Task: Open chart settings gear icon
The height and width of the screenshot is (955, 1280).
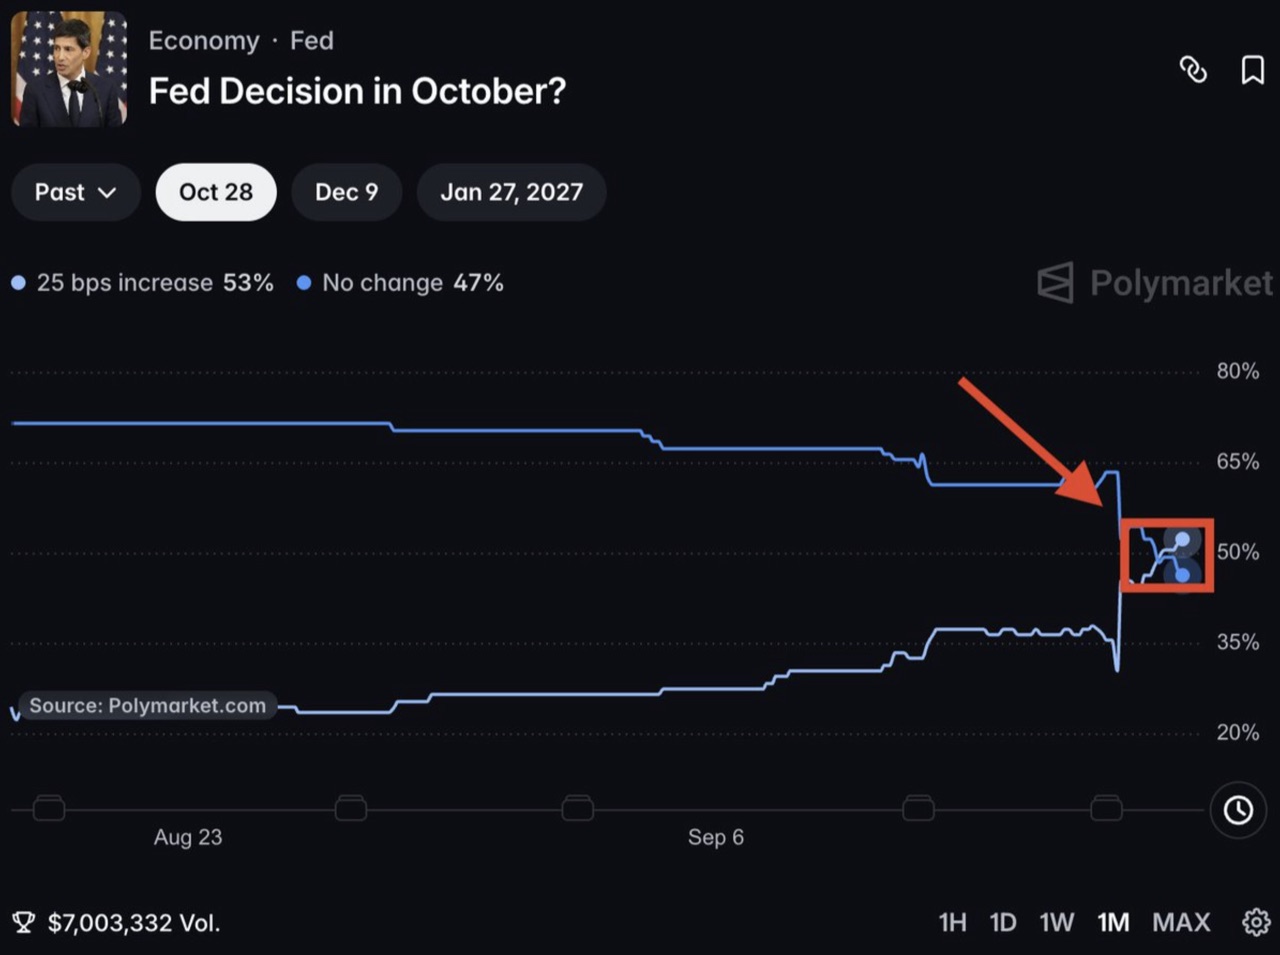Action: point(1256,922)
